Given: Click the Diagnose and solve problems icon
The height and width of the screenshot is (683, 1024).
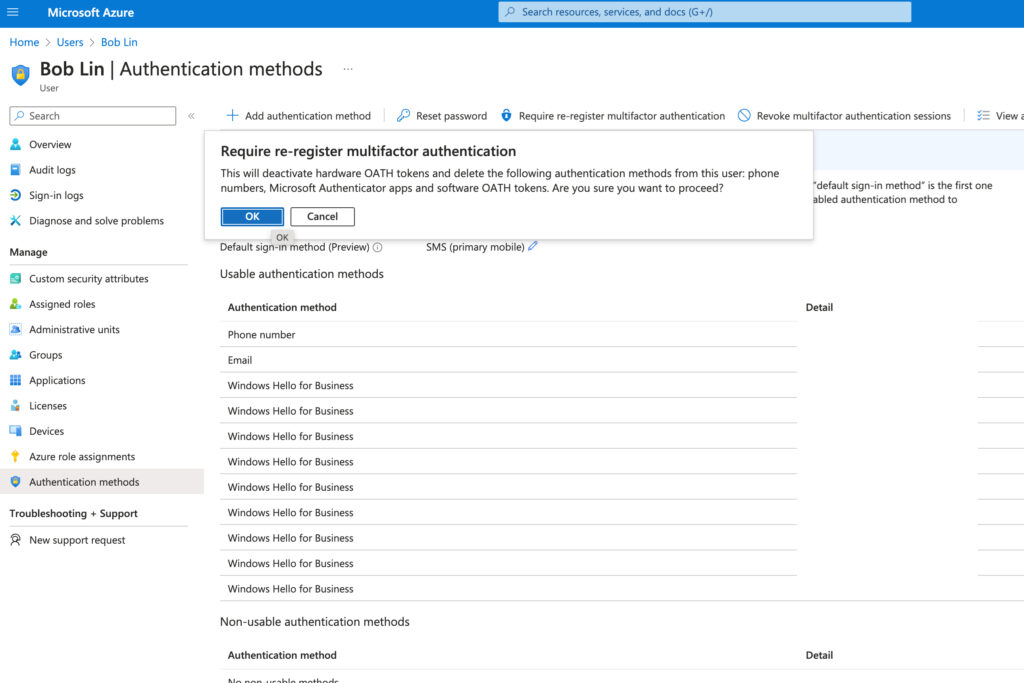Looking at the screenshot, I should pos(16,221).
